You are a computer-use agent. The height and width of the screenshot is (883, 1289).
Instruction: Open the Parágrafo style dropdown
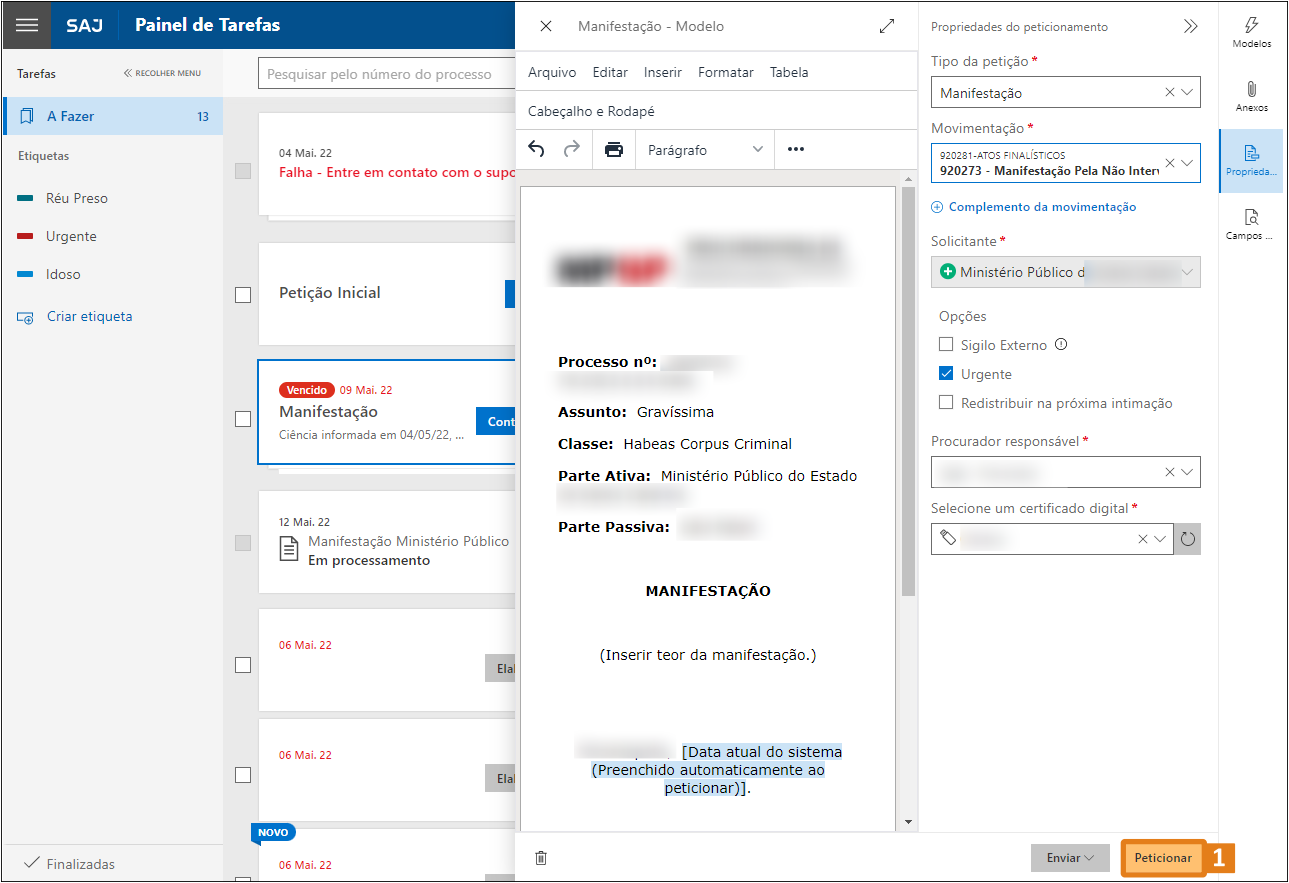[x=705, y=150]
